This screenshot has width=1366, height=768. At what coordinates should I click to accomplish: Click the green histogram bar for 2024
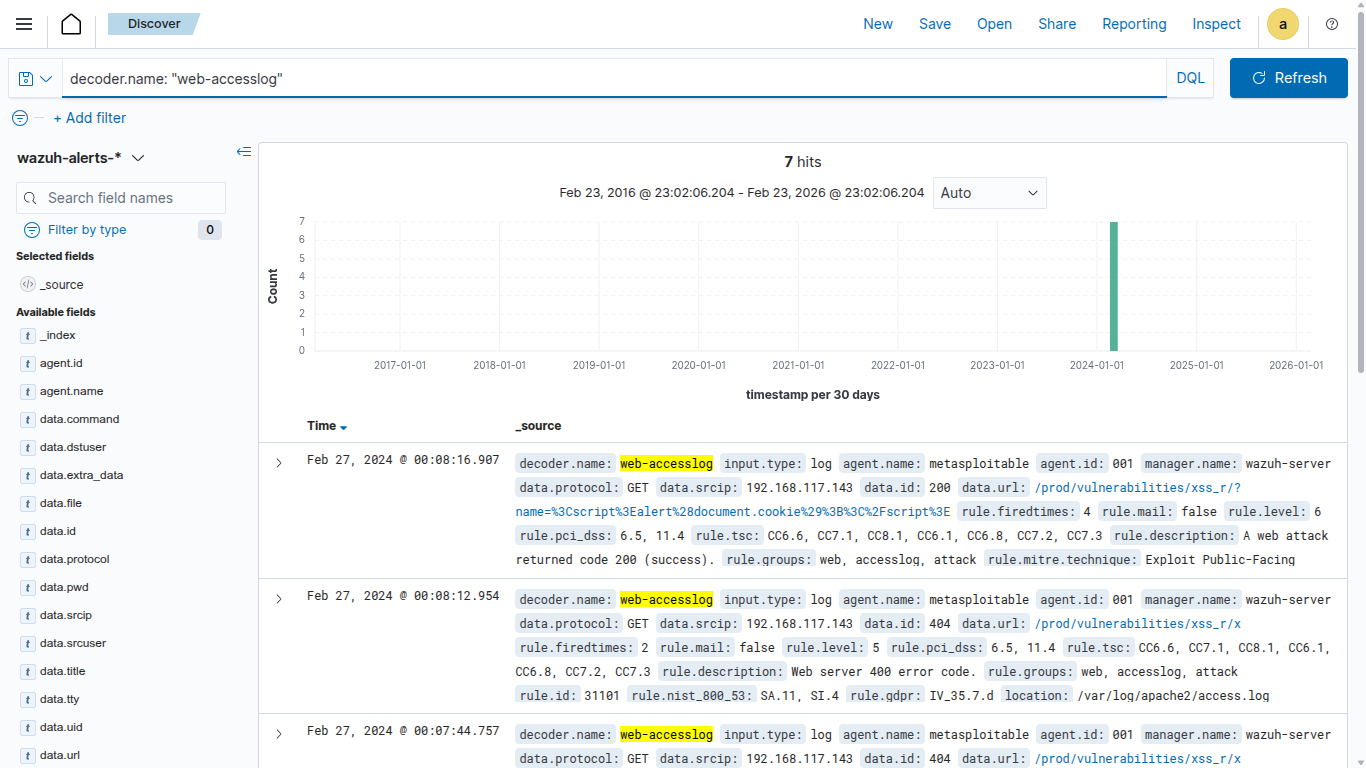coord(1113,286)
